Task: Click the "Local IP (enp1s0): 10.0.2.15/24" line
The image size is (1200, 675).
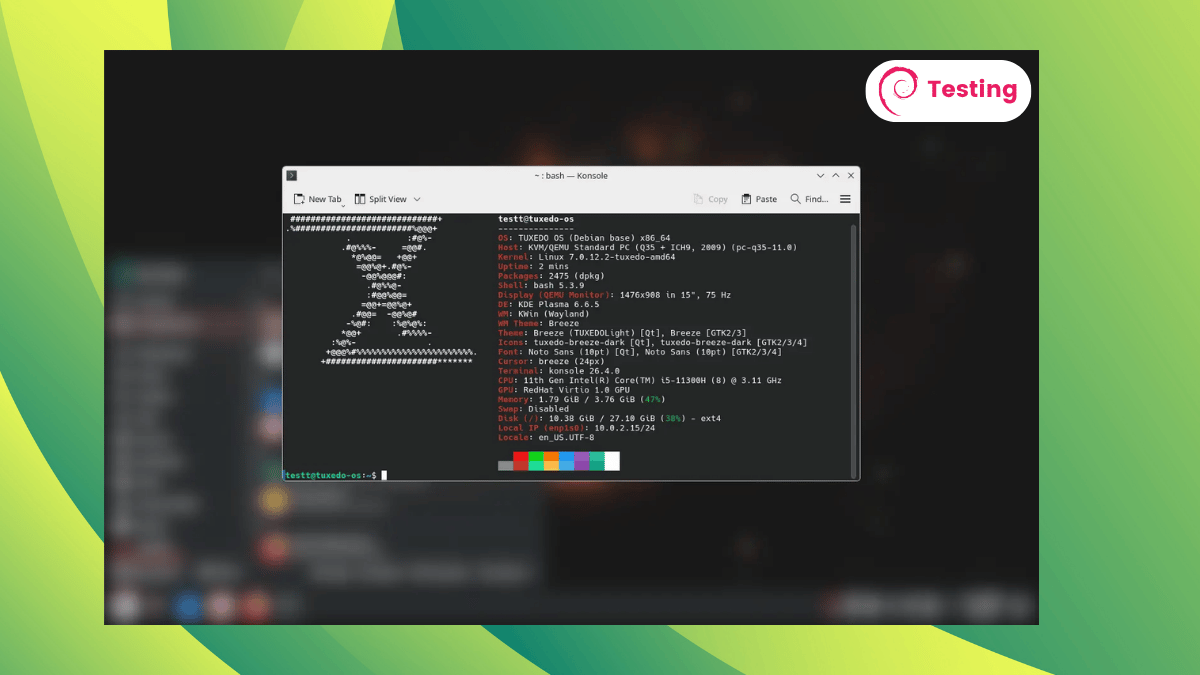Action: pyautogui.click(x=576, y=428)
